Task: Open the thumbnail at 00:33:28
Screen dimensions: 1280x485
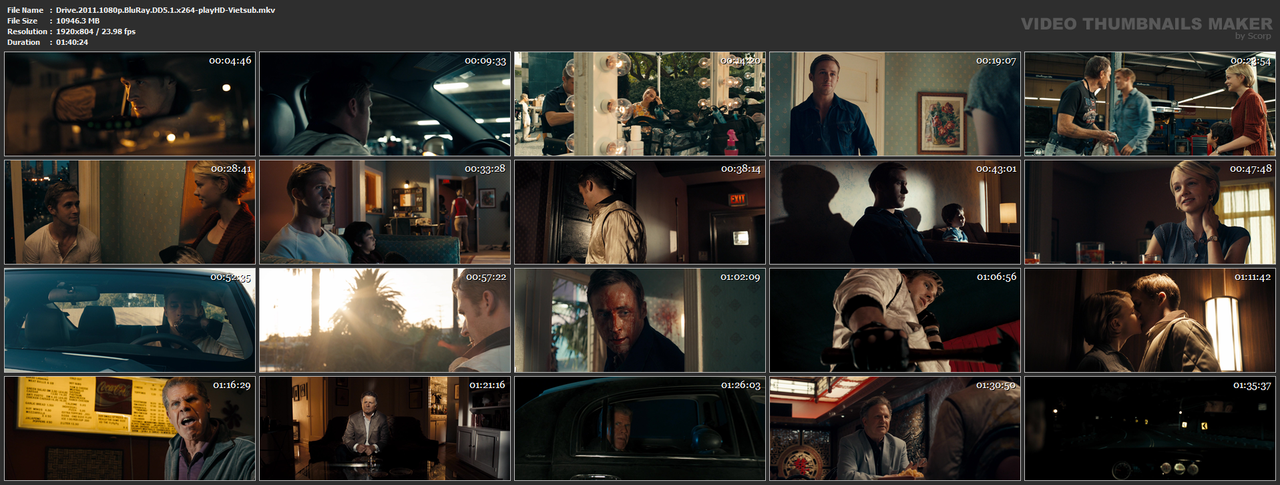Action: click(x=385, y=212)
